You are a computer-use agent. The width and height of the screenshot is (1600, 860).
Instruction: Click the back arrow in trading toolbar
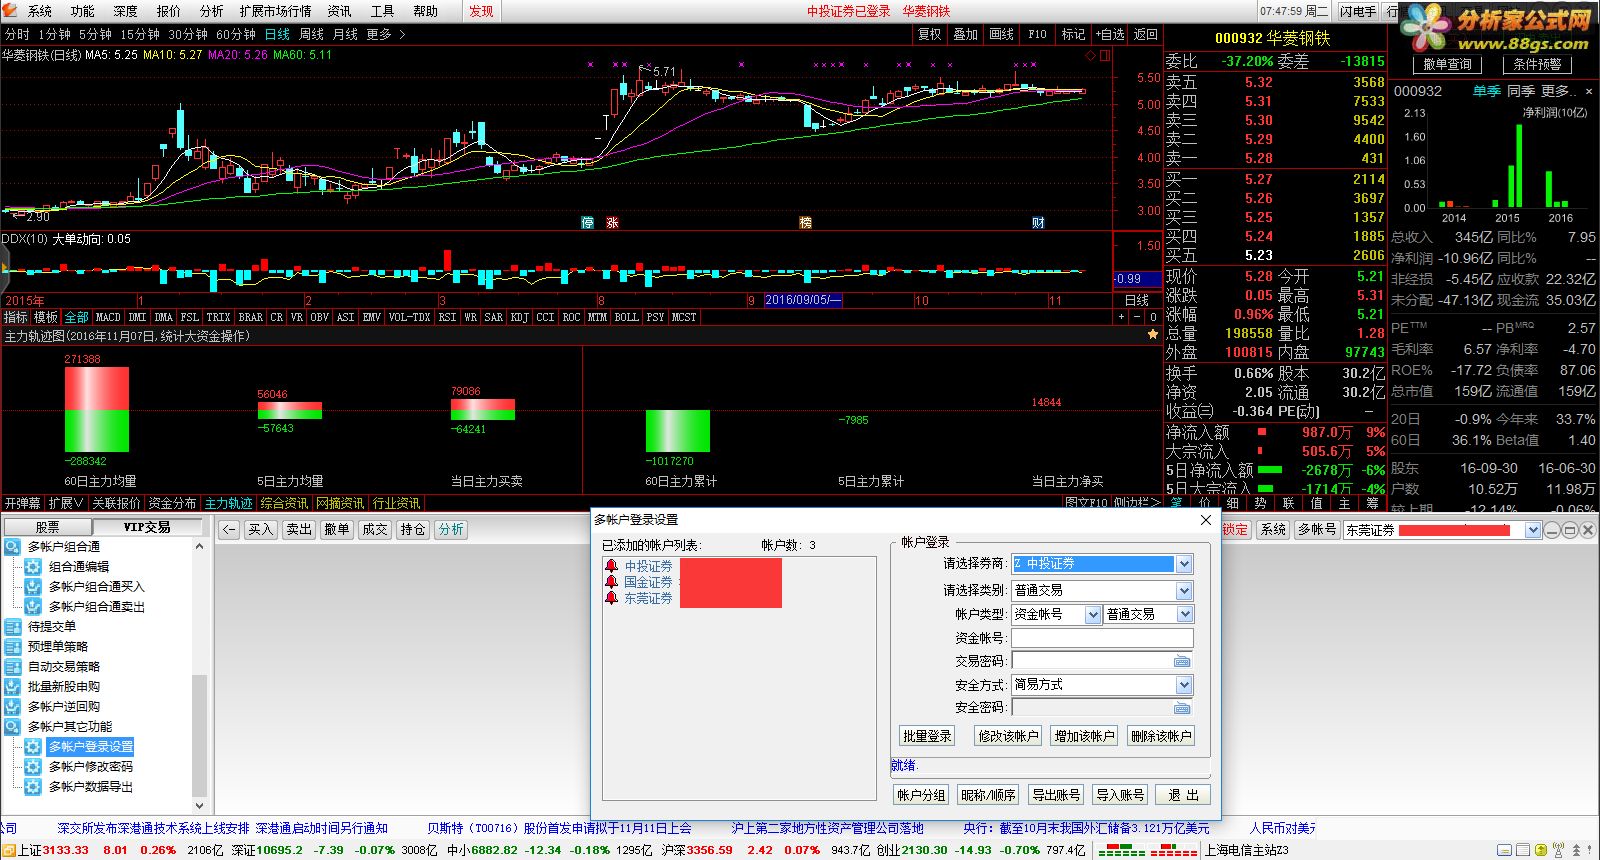tap(229, 530)
